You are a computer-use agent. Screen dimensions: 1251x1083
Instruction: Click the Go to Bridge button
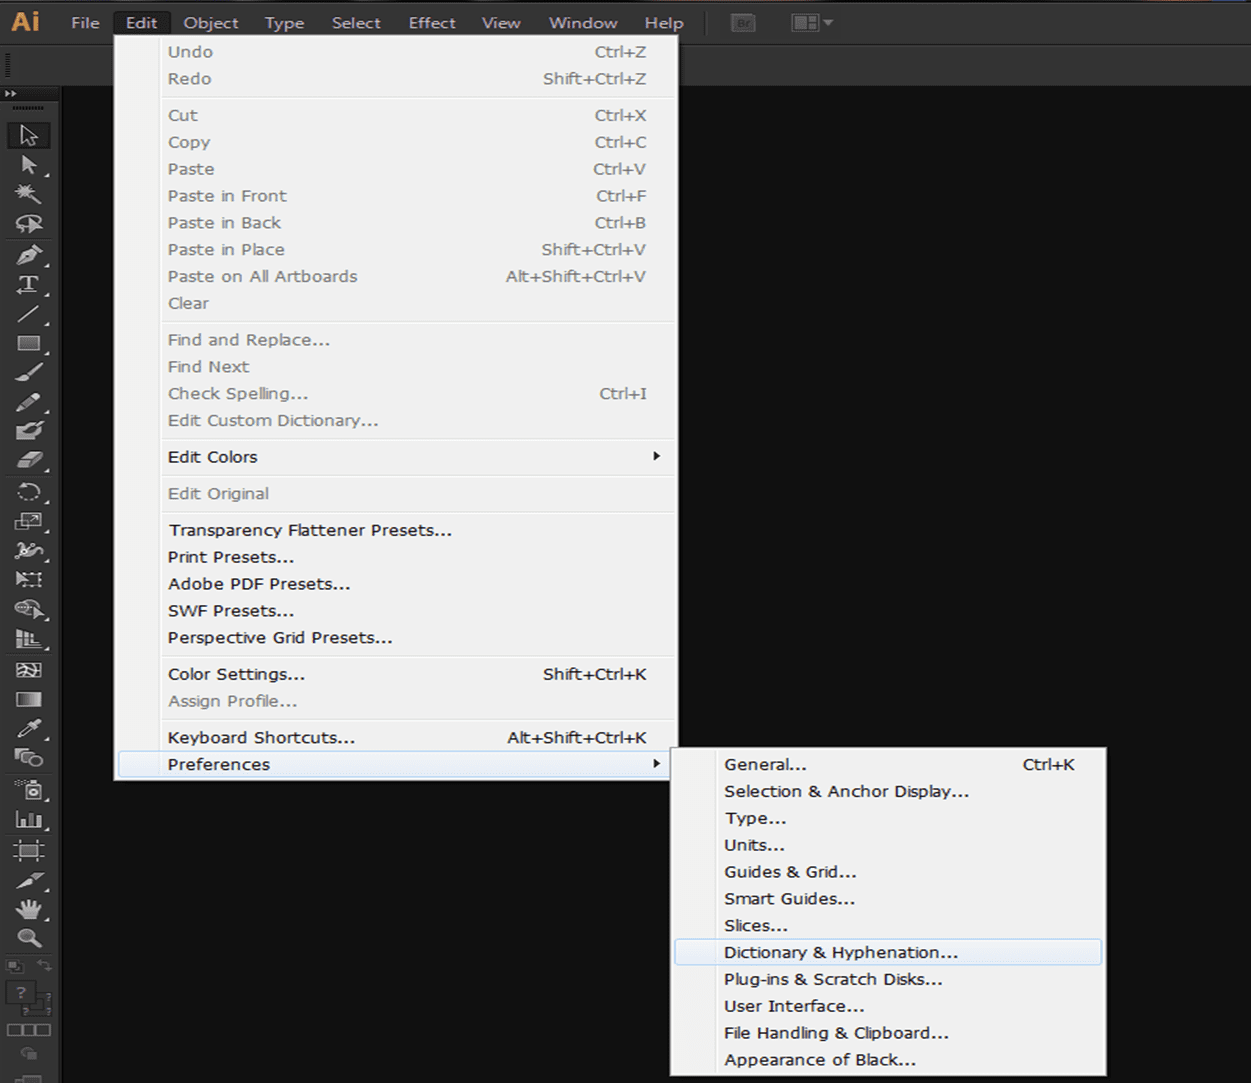pos(743,22)
